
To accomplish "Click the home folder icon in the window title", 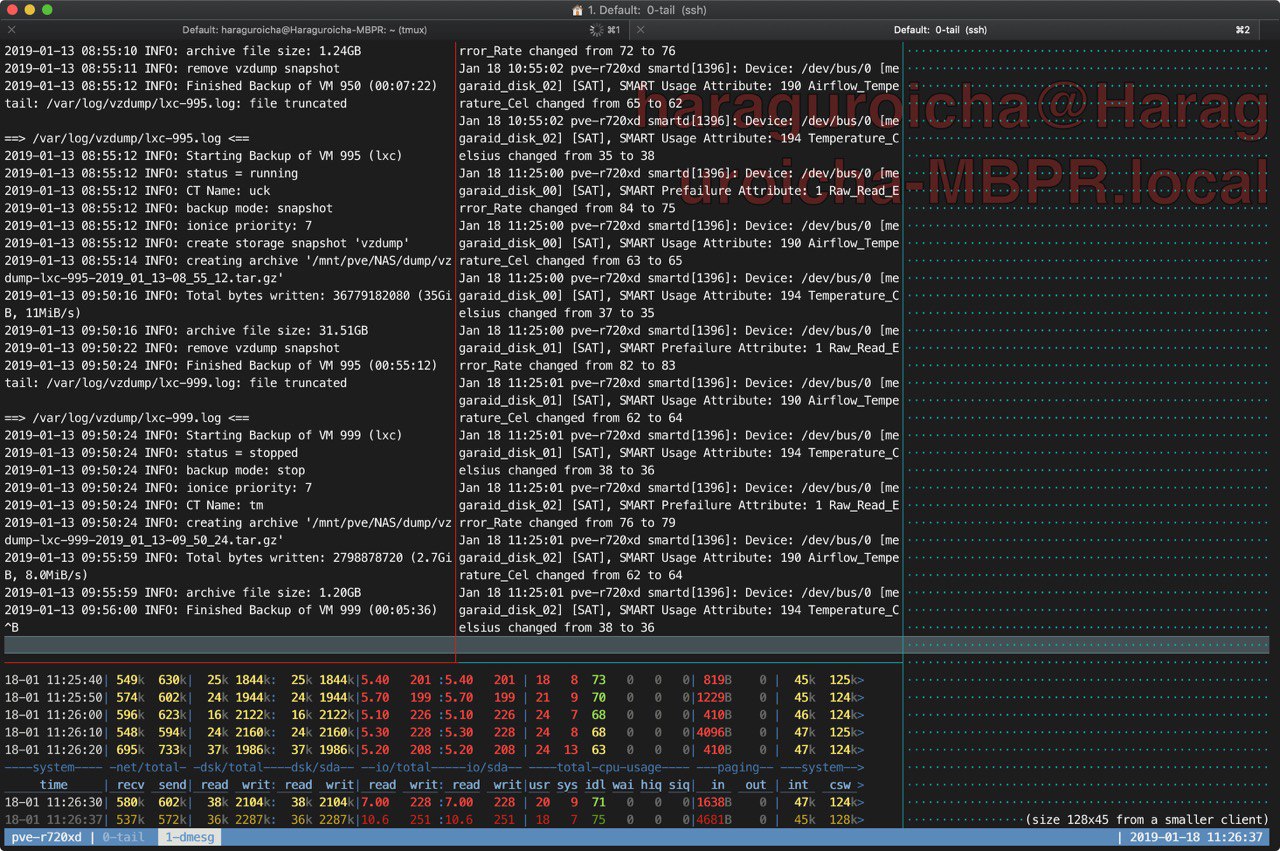I will click(577, 9).
